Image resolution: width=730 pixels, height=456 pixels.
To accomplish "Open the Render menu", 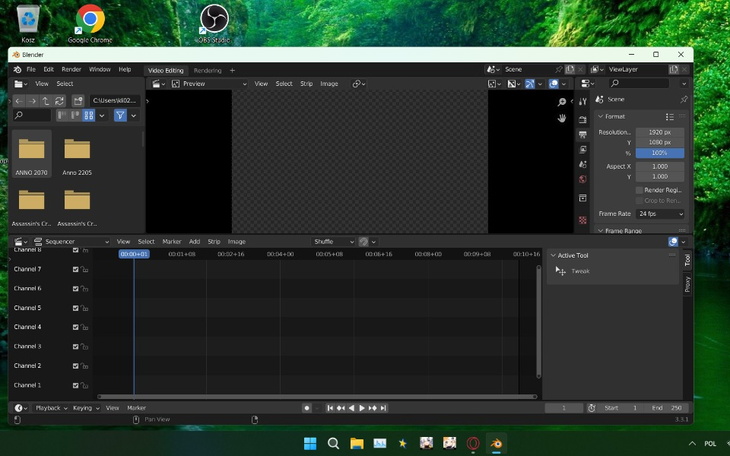I will click(x=71, y=70).
